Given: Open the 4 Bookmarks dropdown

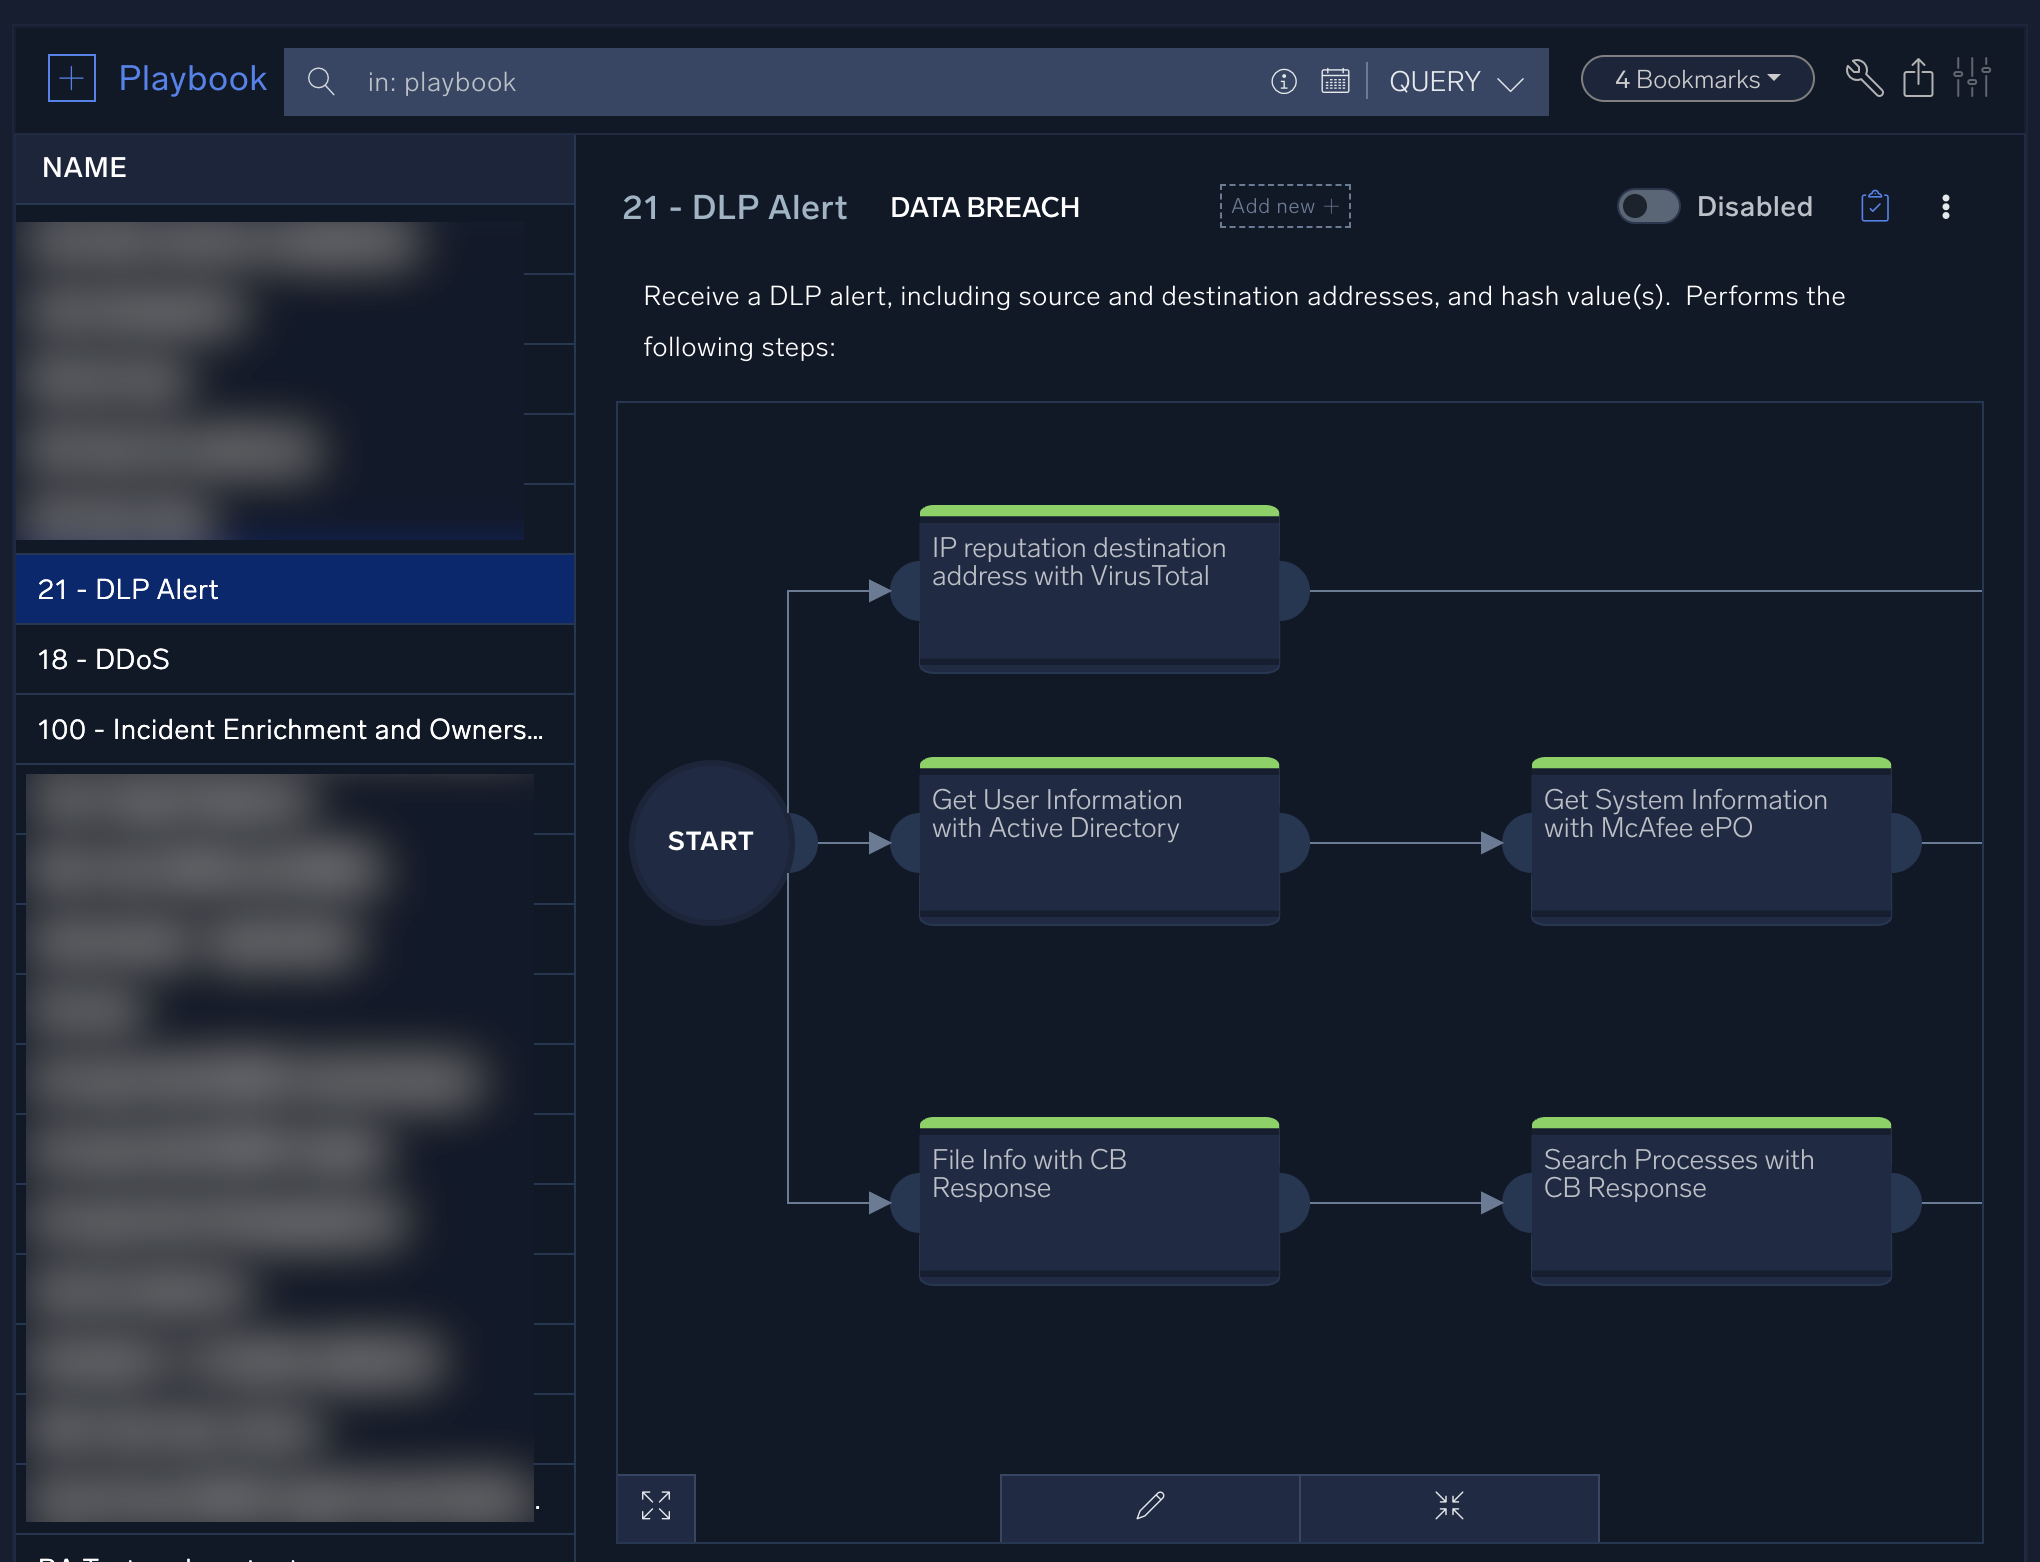Looking at the screenshot, I should (x=1697, y=79).
